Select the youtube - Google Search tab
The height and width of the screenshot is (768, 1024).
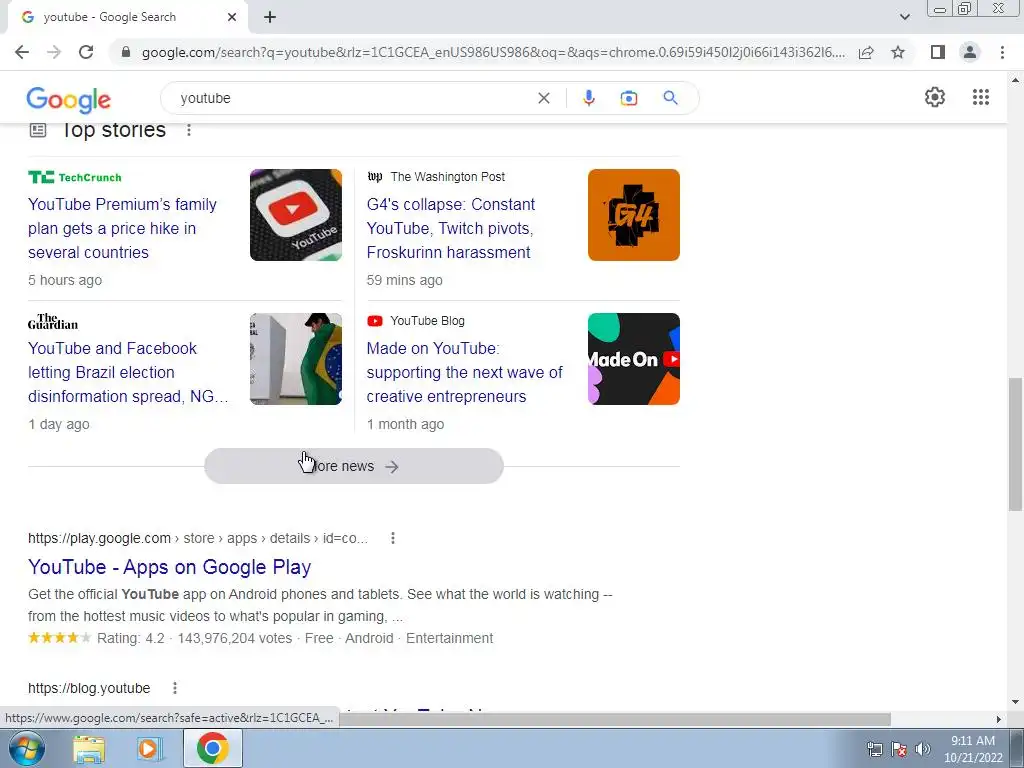(128, 18)
